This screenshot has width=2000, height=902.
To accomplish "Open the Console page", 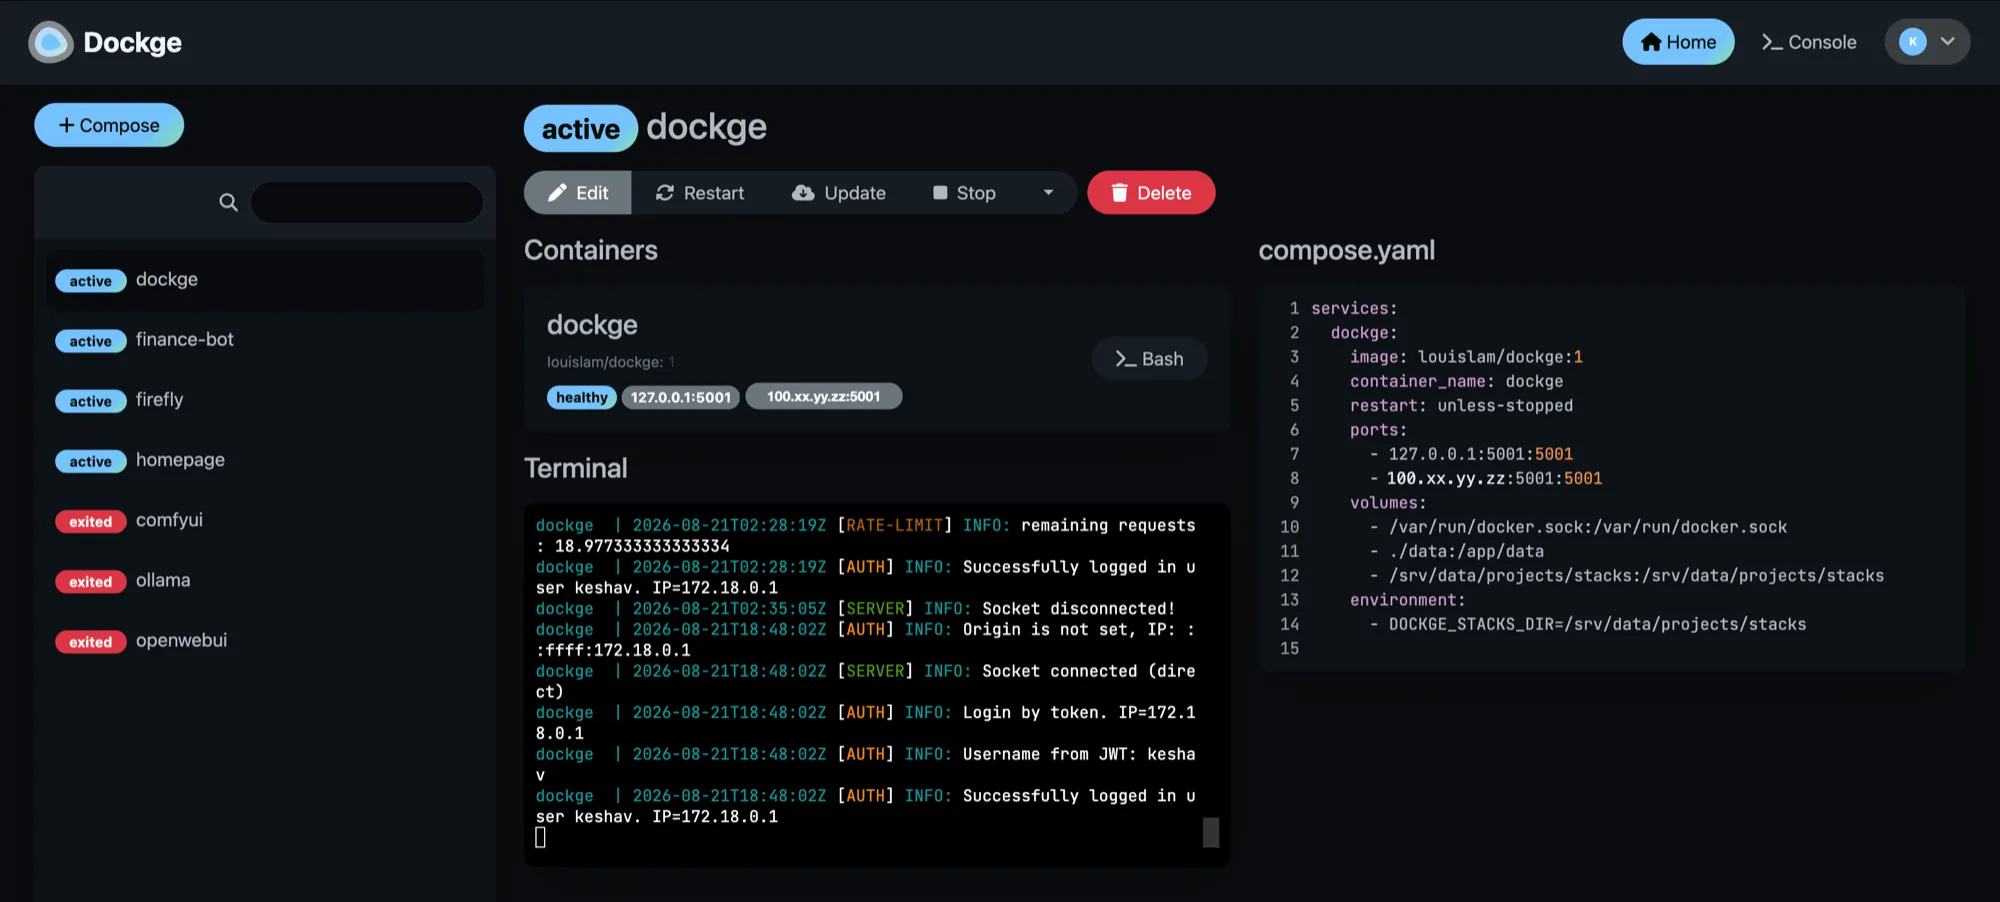I will pos(1809,42).
